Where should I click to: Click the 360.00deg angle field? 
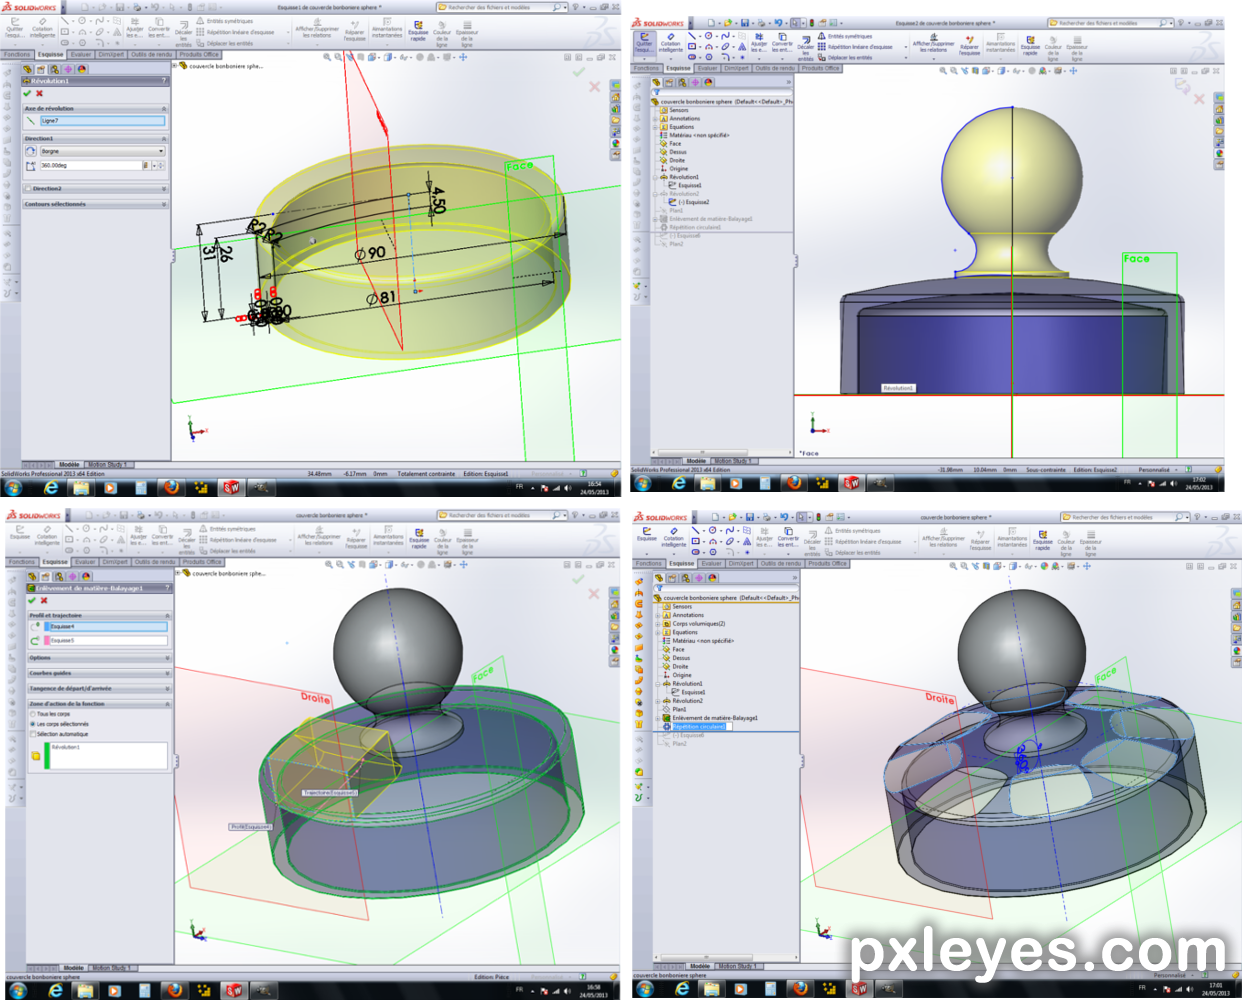(x=90, y=165)
